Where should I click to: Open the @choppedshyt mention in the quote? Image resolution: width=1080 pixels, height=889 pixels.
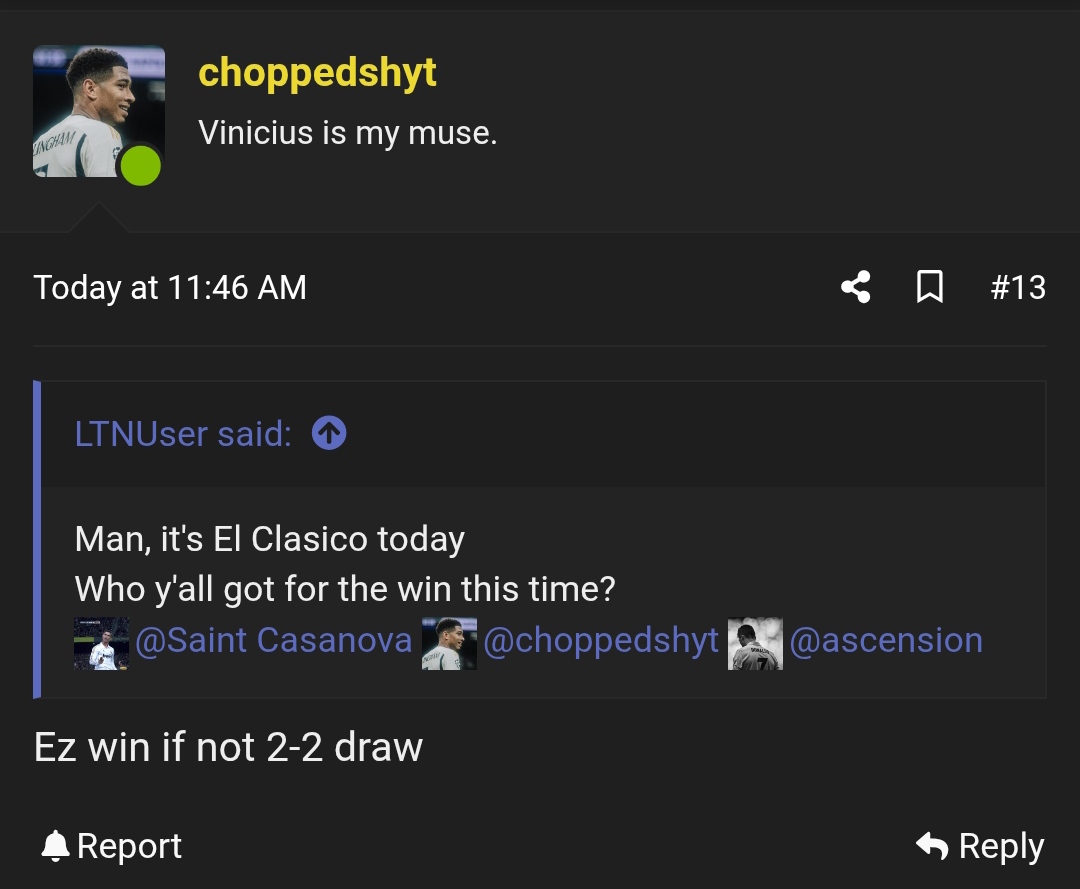pos(600,641)
